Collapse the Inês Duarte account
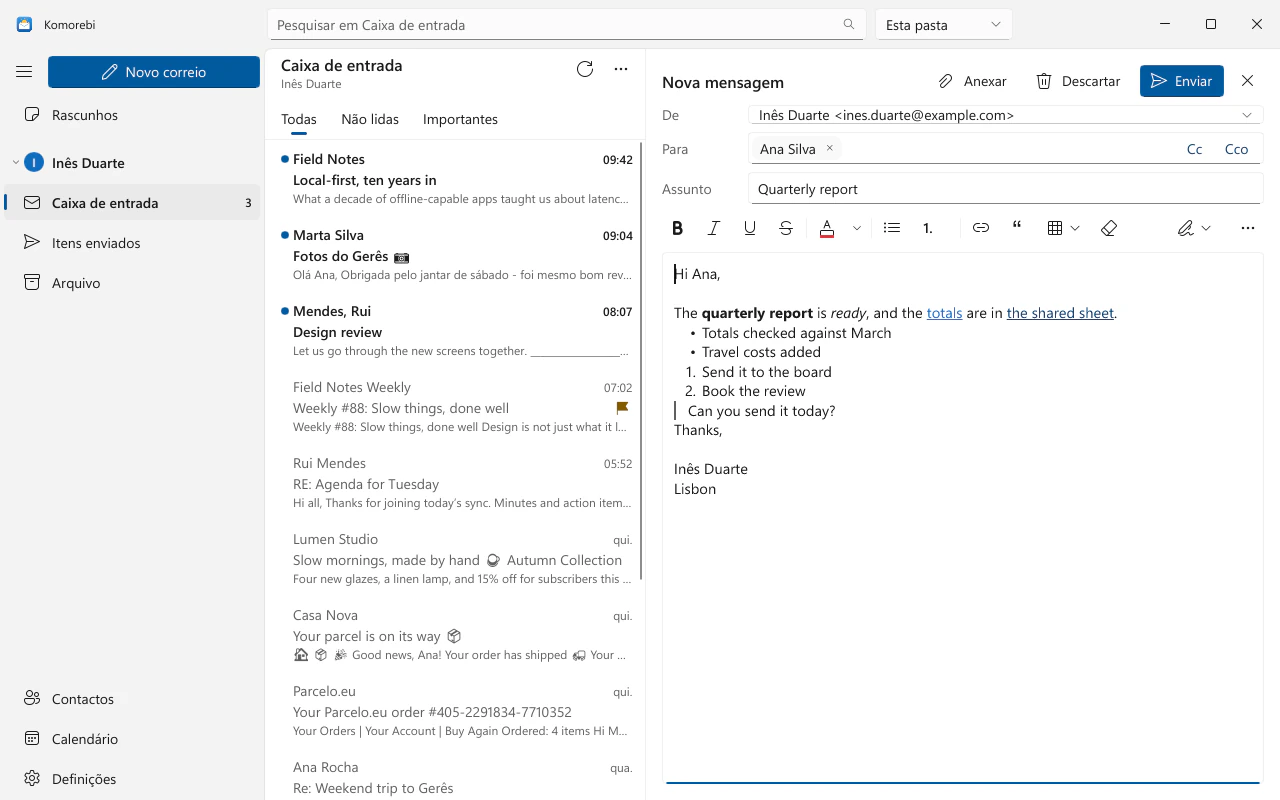Image resolution: width=1280 pixels, height=800 pixels. point(15,163)
